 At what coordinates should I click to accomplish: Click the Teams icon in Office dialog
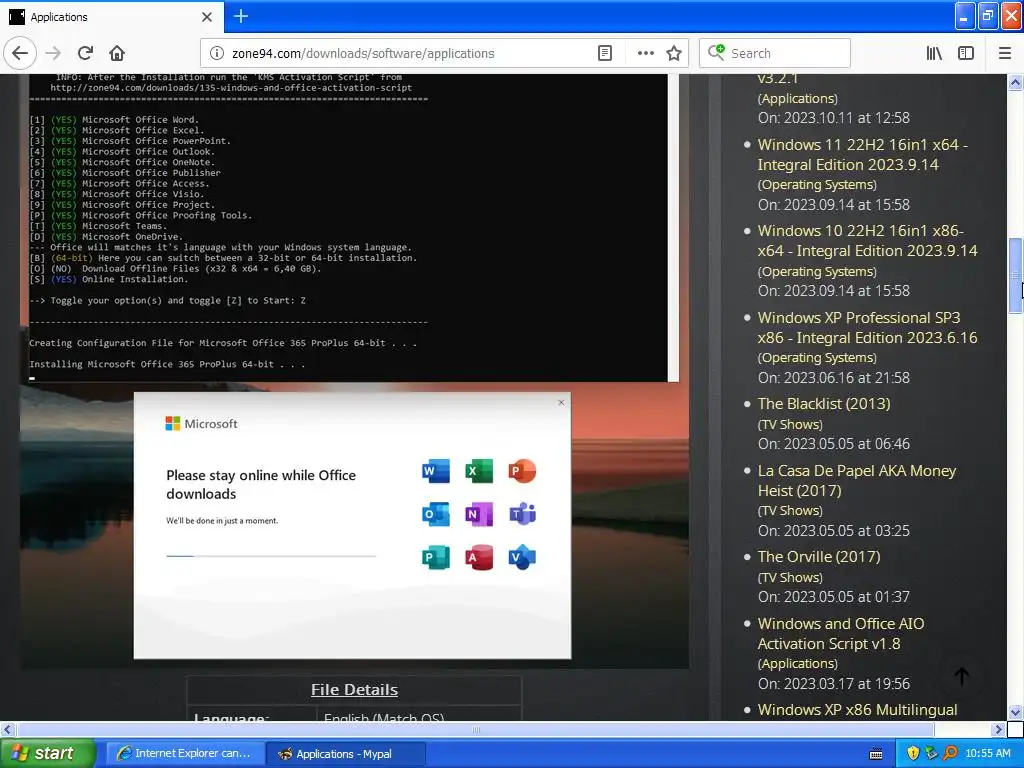click(x=522, y=514)
